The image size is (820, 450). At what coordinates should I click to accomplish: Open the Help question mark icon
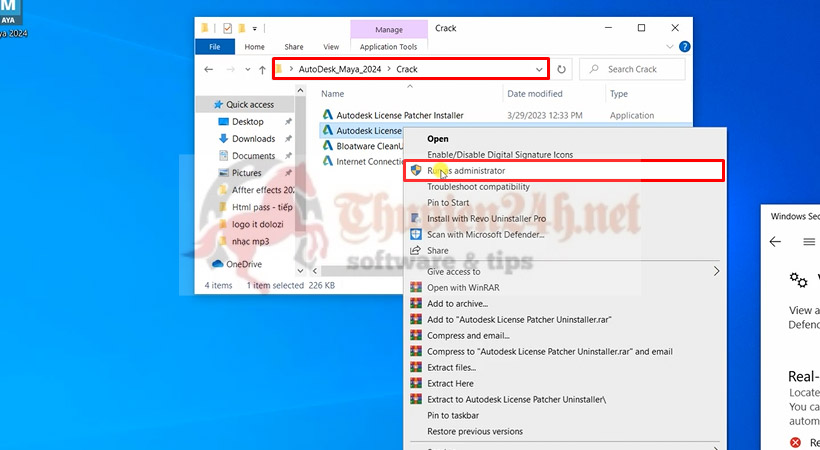684,47
